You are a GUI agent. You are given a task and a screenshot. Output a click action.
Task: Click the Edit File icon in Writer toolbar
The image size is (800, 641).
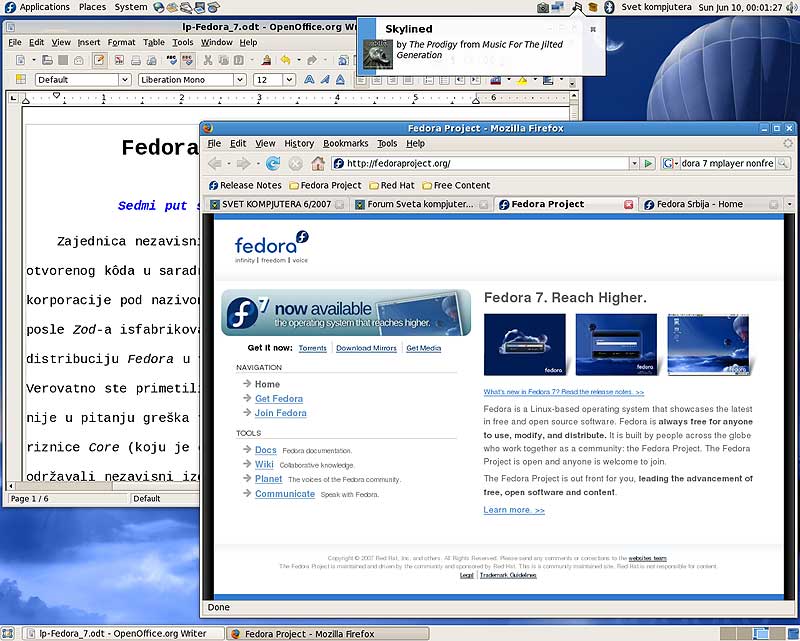tap(99, 60)
